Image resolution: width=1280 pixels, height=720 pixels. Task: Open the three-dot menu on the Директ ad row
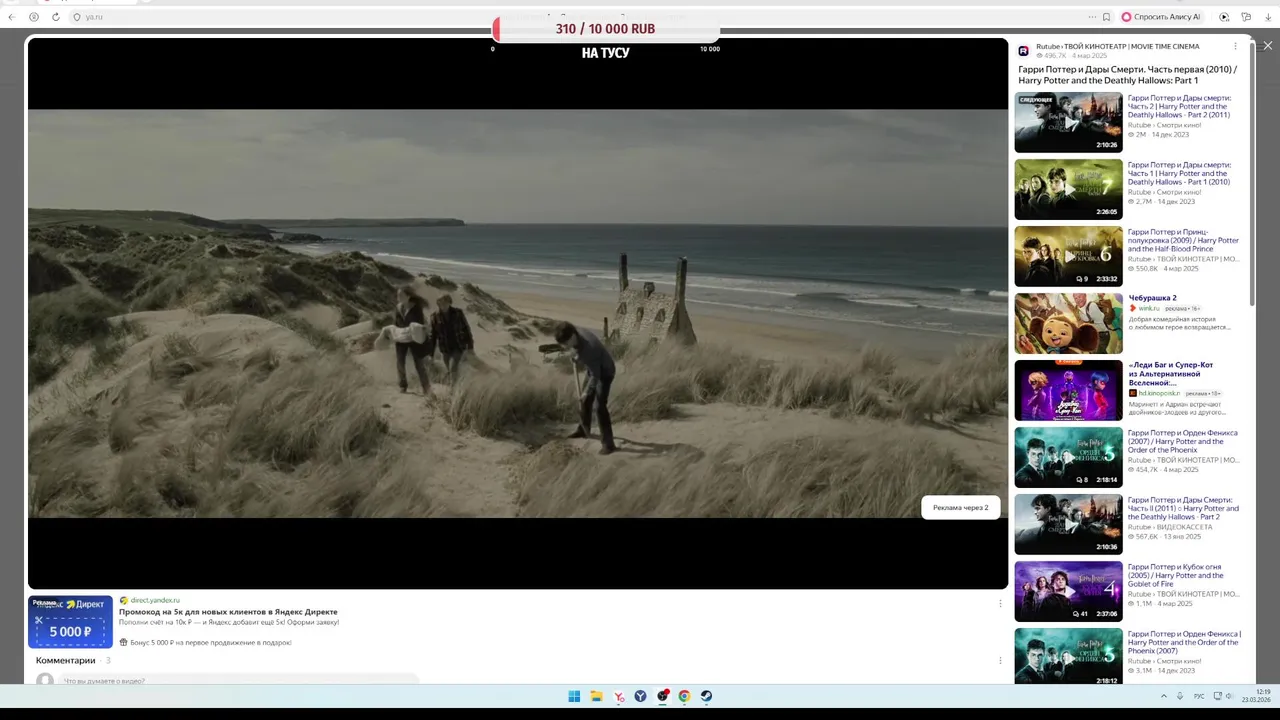1000,603
